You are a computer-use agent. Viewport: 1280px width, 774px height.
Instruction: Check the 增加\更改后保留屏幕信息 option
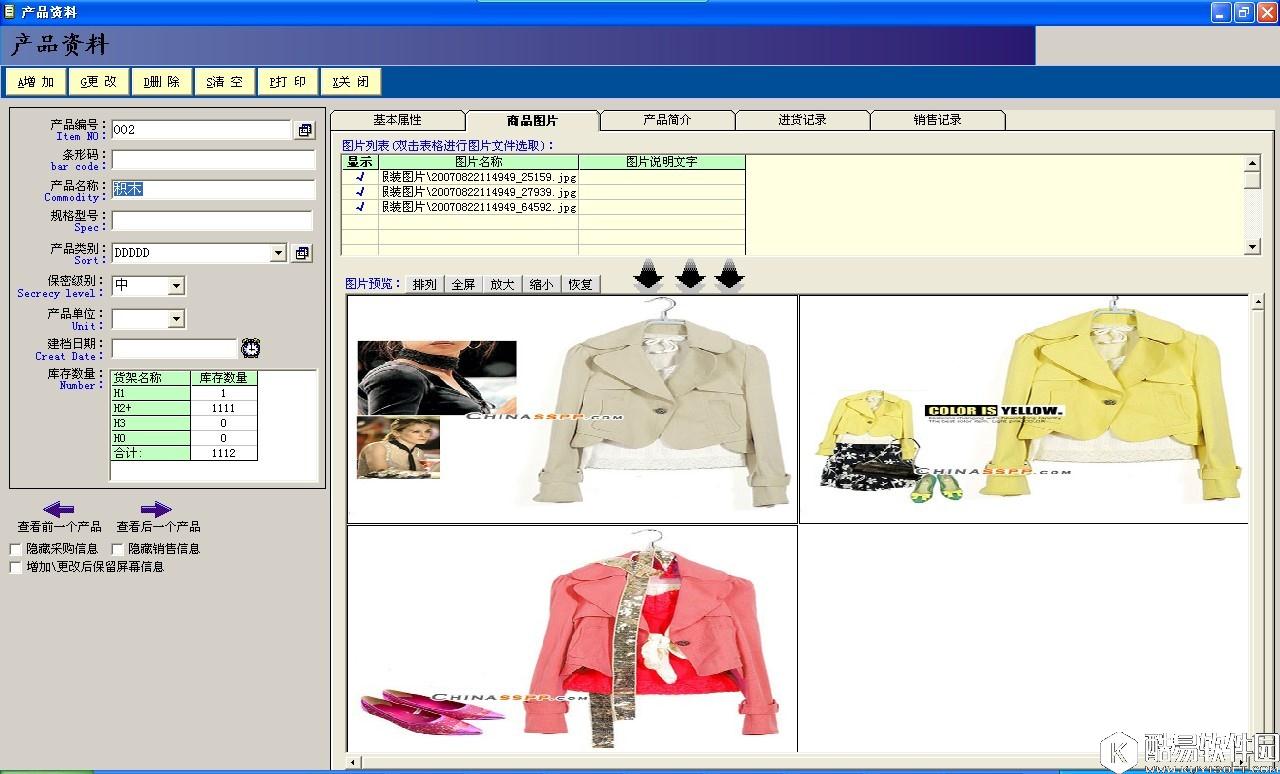[15, 567]
